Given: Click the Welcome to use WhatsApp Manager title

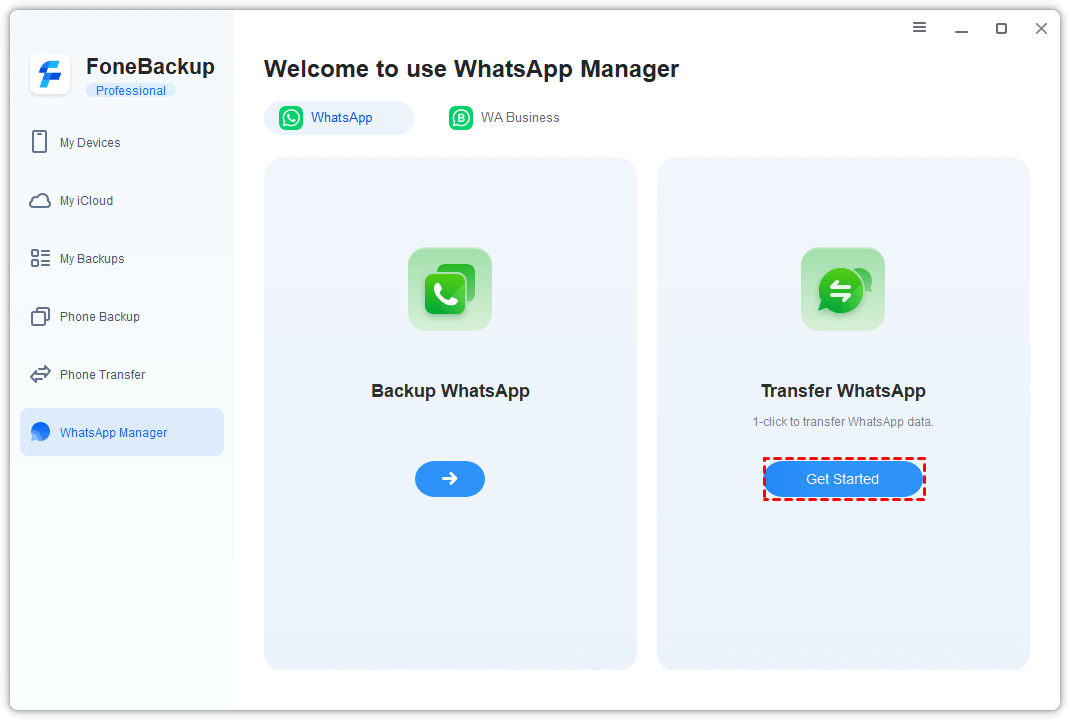Looking at the screenshot, I should (x=472, y=69).
